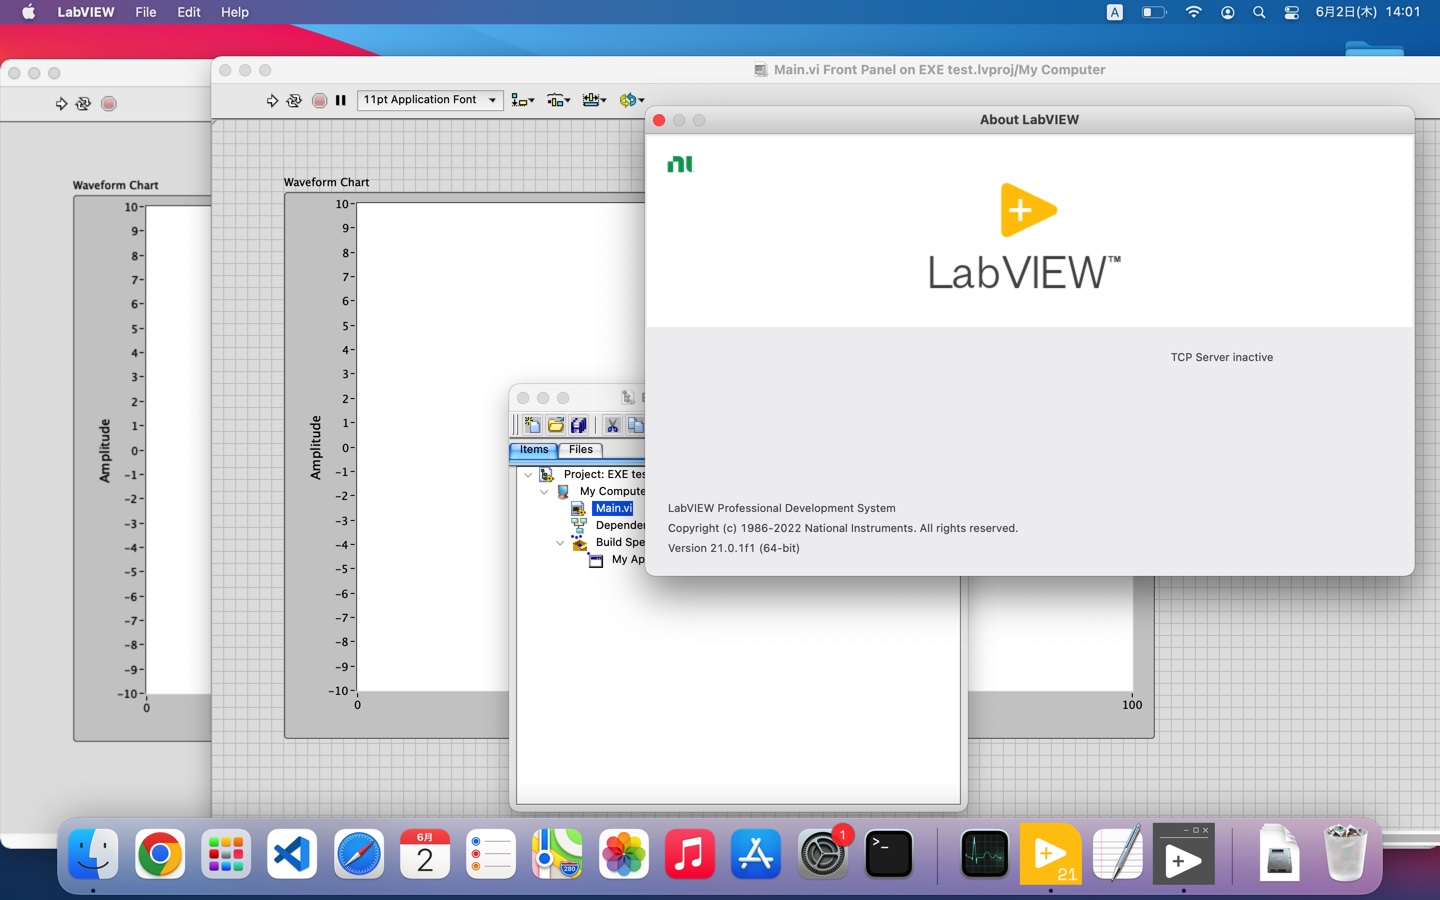Collapse the My Computer node
The height and width of the screenshot is (900, 1440).
544,492
